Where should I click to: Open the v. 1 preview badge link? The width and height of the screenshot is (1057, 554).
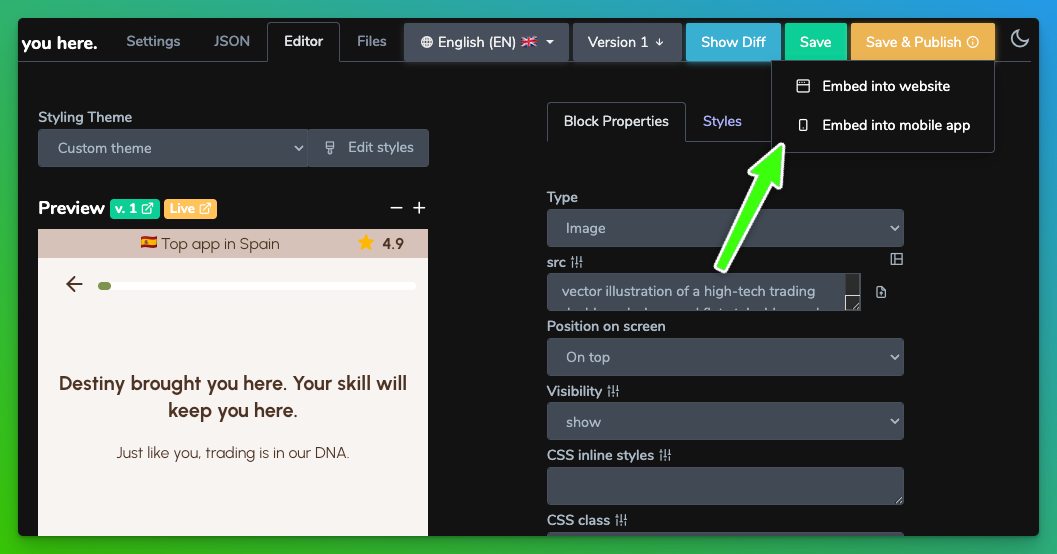tap(135, 208)
